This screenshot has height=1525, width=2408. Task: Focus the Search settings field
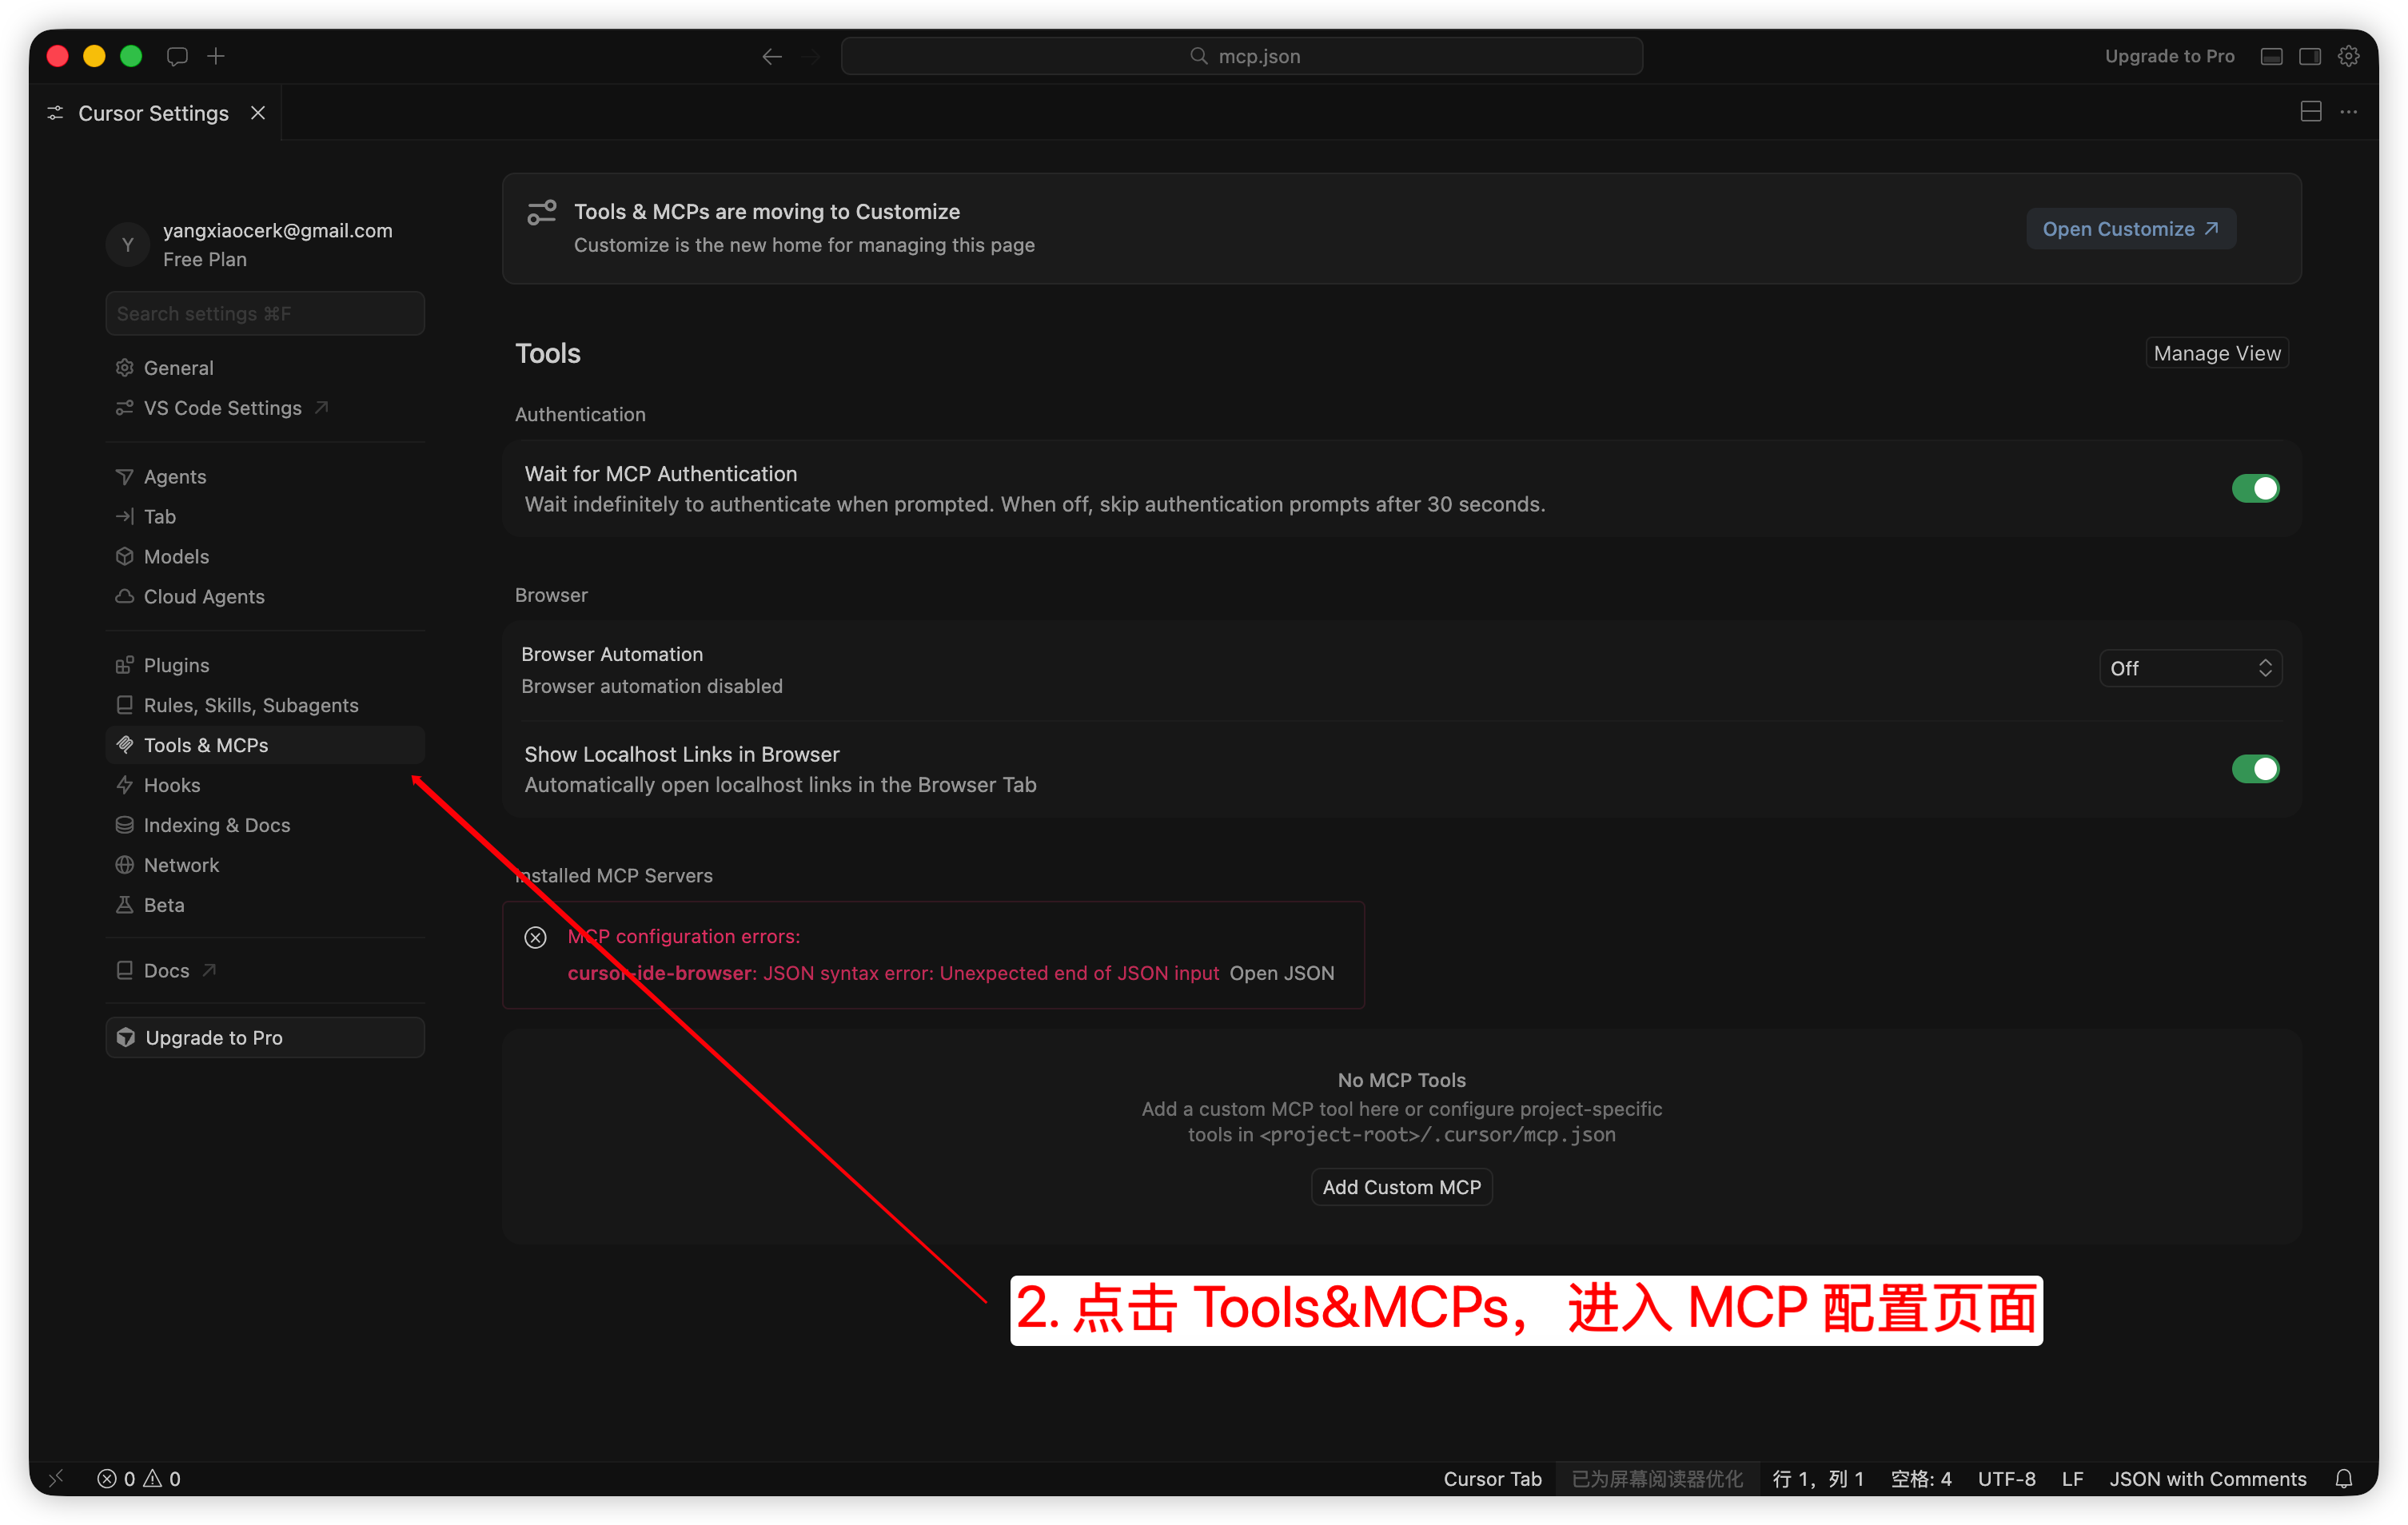tap(265, 313)
